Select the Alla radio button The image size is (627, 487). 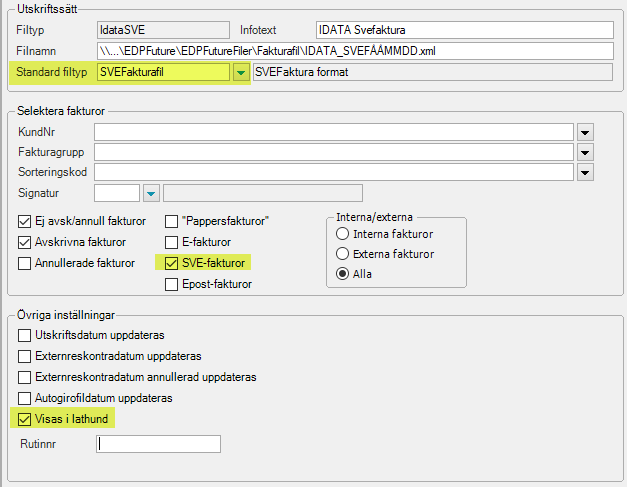pyautogui.click(x=342, y=274)
